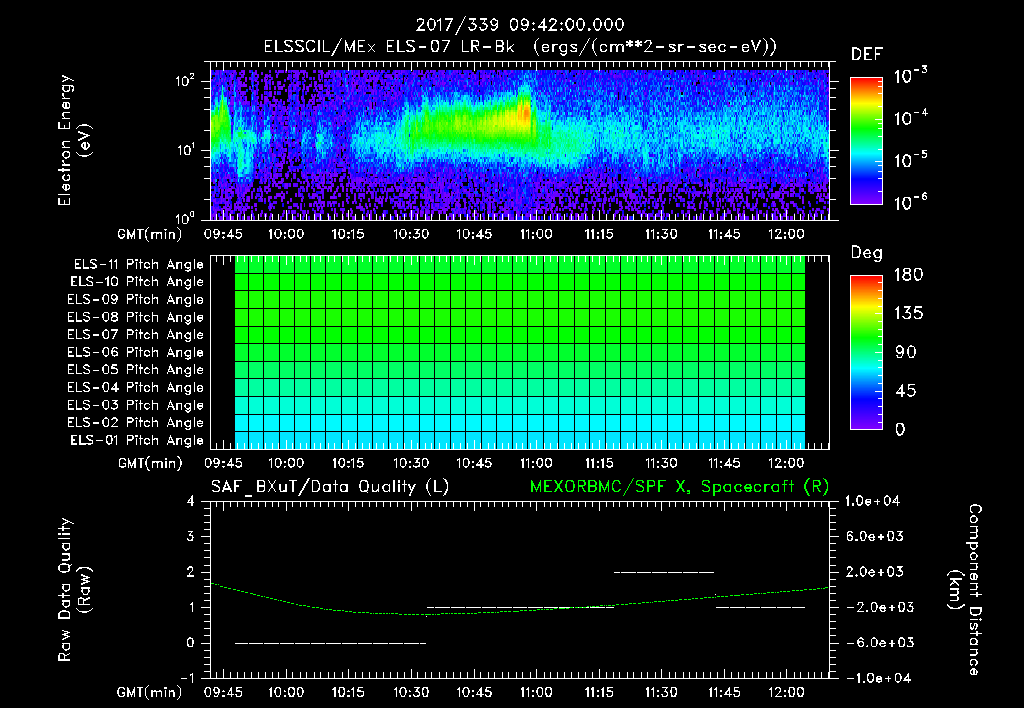The image size is (1024, 708).
Task: Click the 1.0e+04 right axis value
Action: 872,501
